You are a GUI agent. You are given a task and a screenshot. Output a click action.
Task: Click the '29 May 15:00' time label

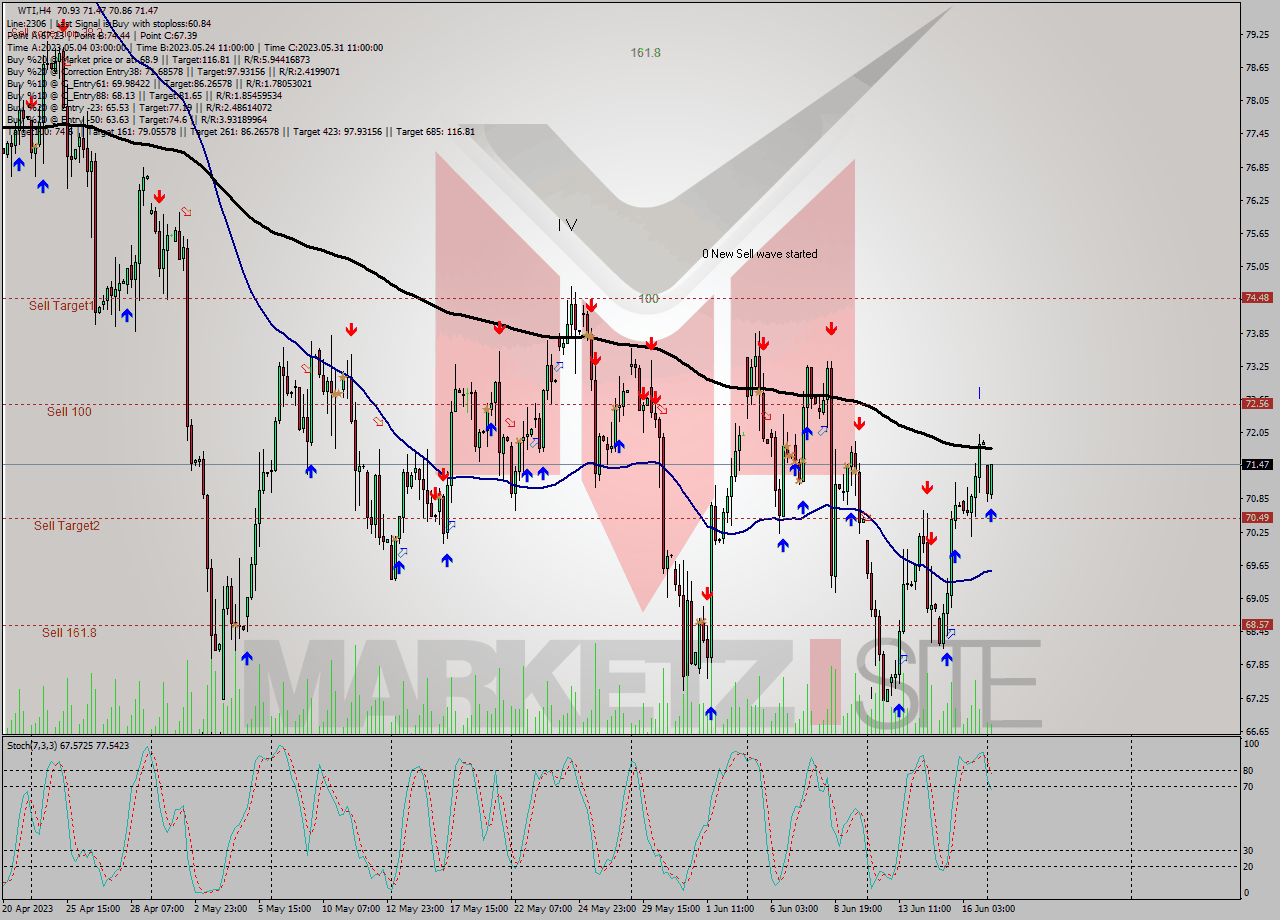[671, 909]
